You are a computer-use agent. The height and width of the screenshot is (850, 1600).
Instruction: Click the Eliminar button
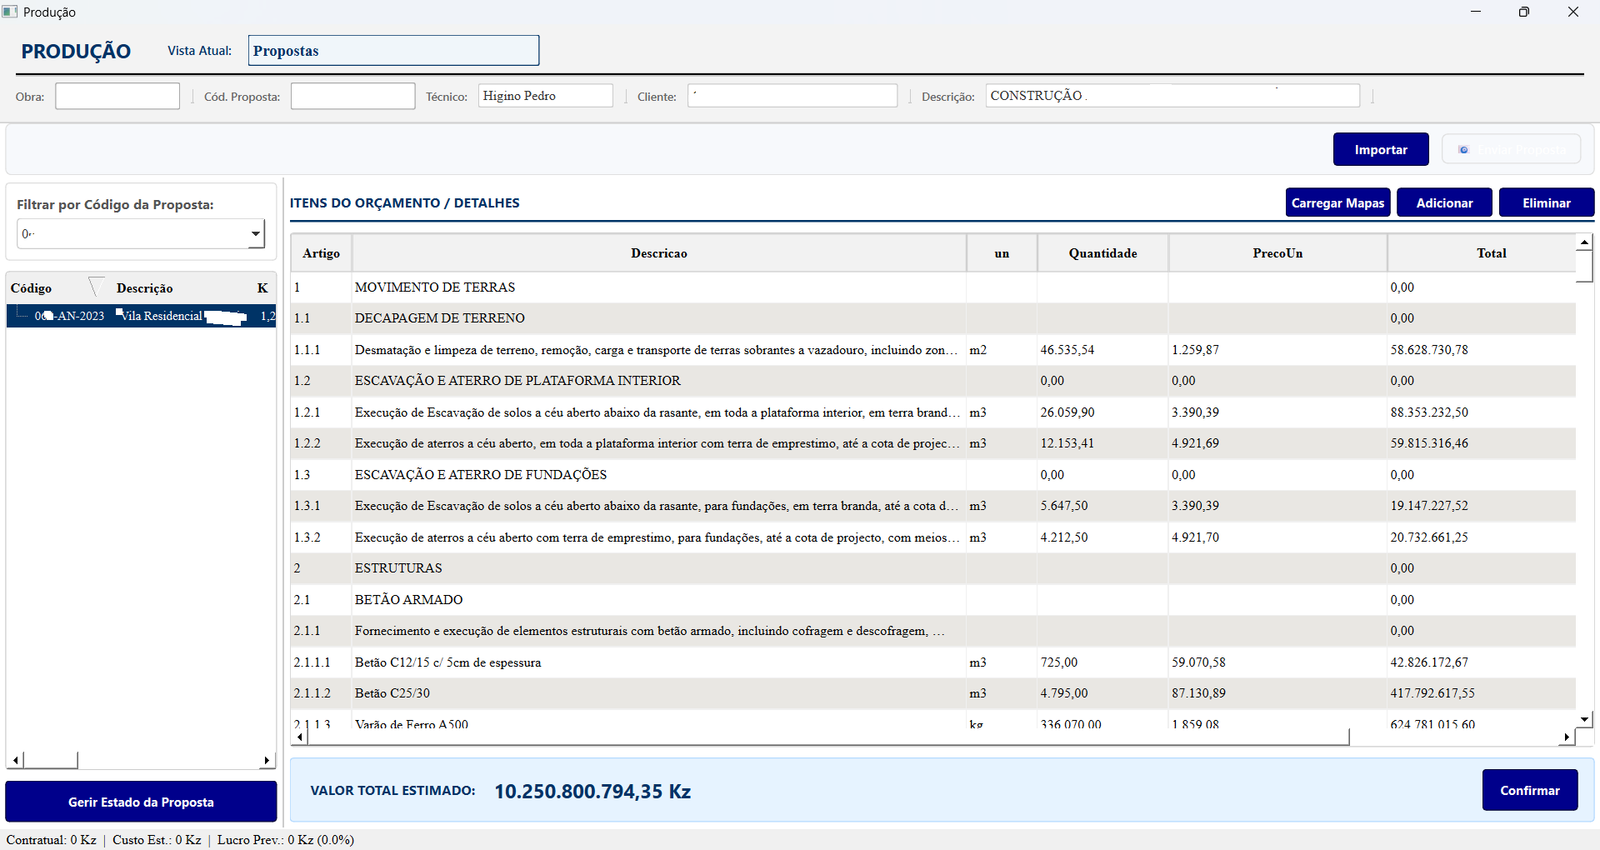[x=1546, y=203]
